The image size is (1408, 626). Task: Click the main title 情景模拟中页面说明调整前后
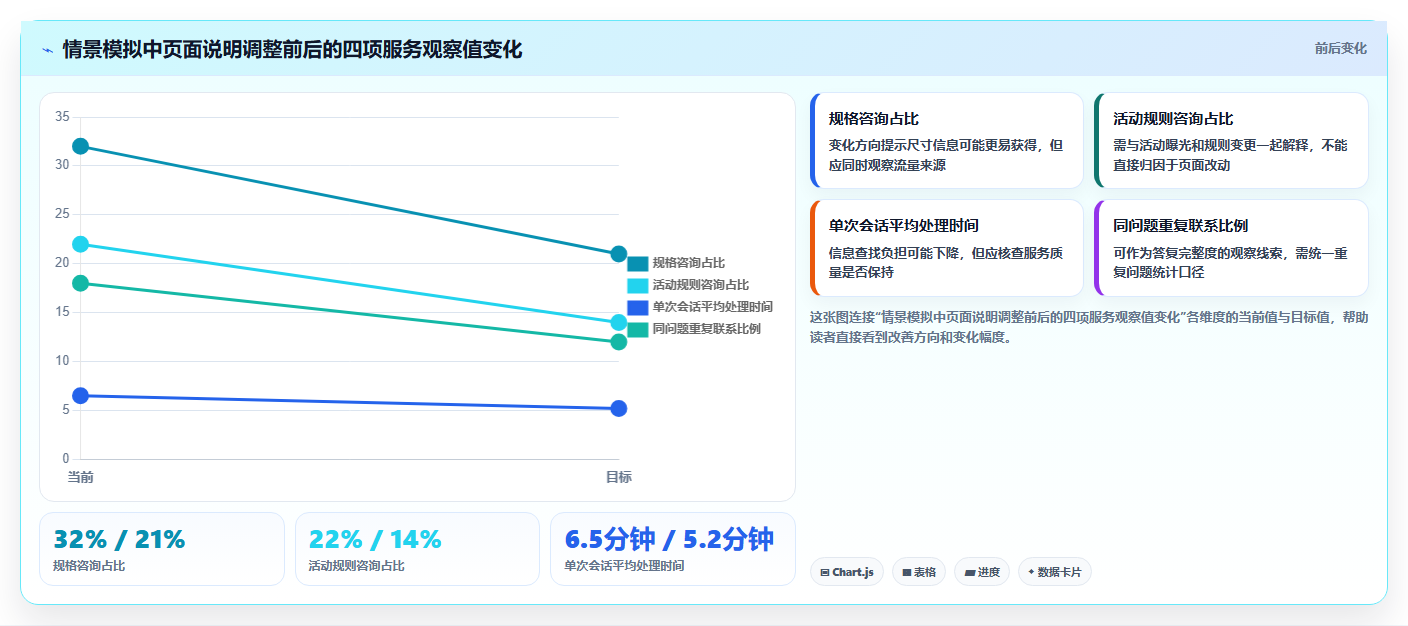[x=292, y=50]
